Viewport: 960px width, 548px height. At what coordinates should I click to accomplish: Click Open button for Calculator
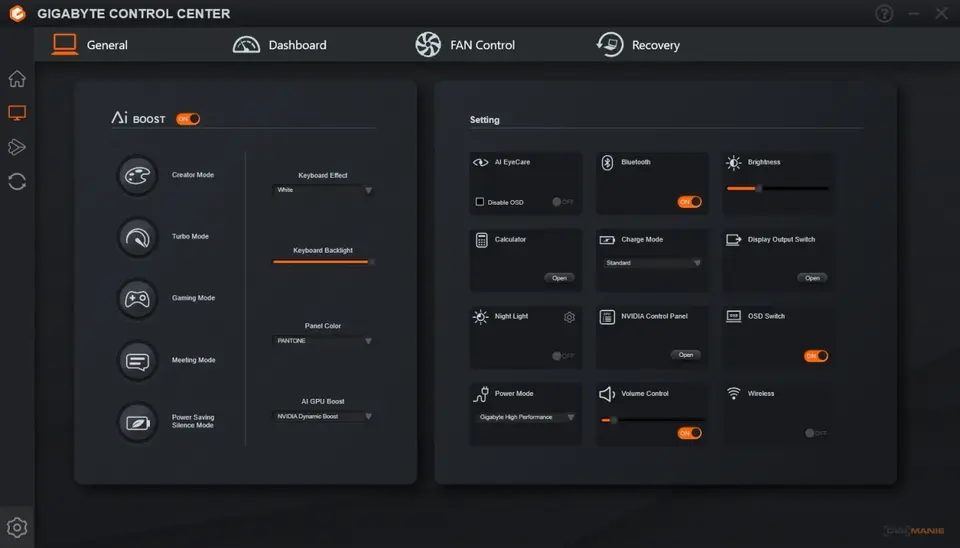[x=559, y=278]
